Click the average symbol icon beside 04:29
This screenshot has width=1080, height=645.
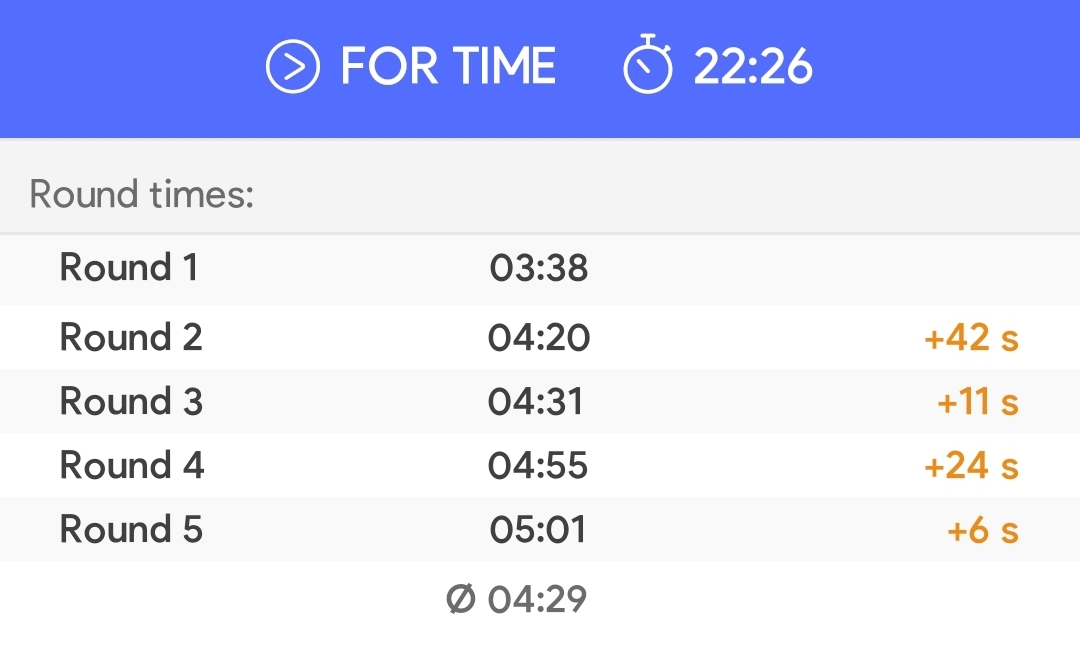click(x=461, y=598)
